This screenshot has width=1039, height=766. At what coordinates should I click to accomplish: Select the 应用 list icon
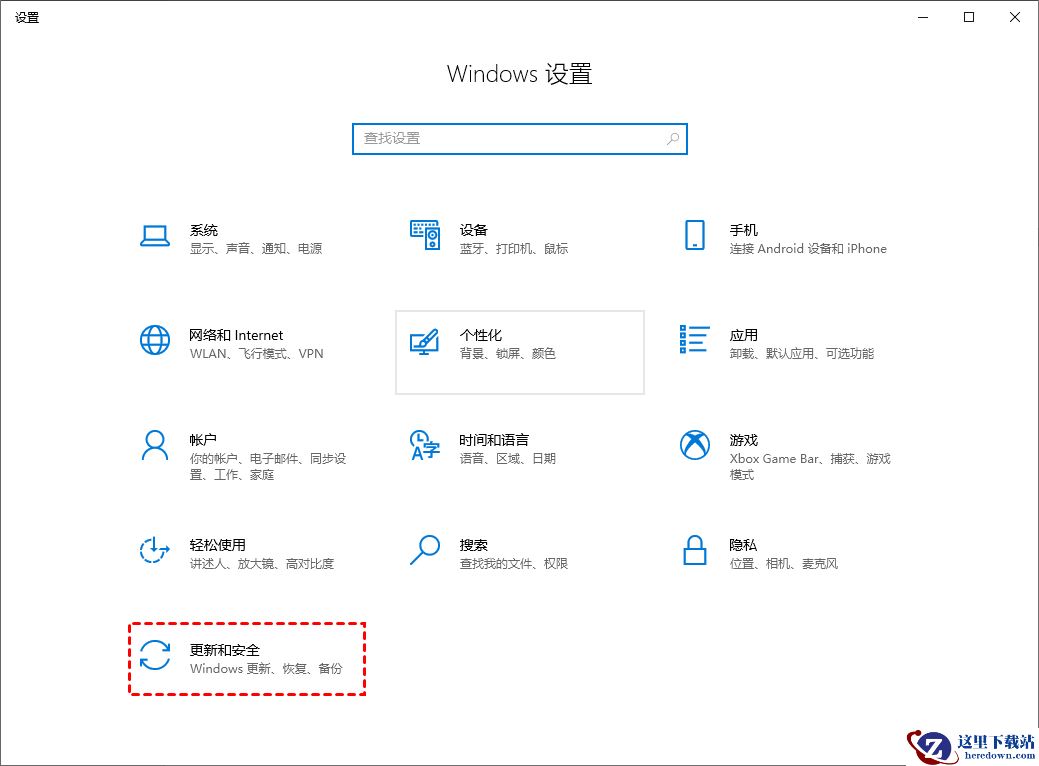click(694, 339)
